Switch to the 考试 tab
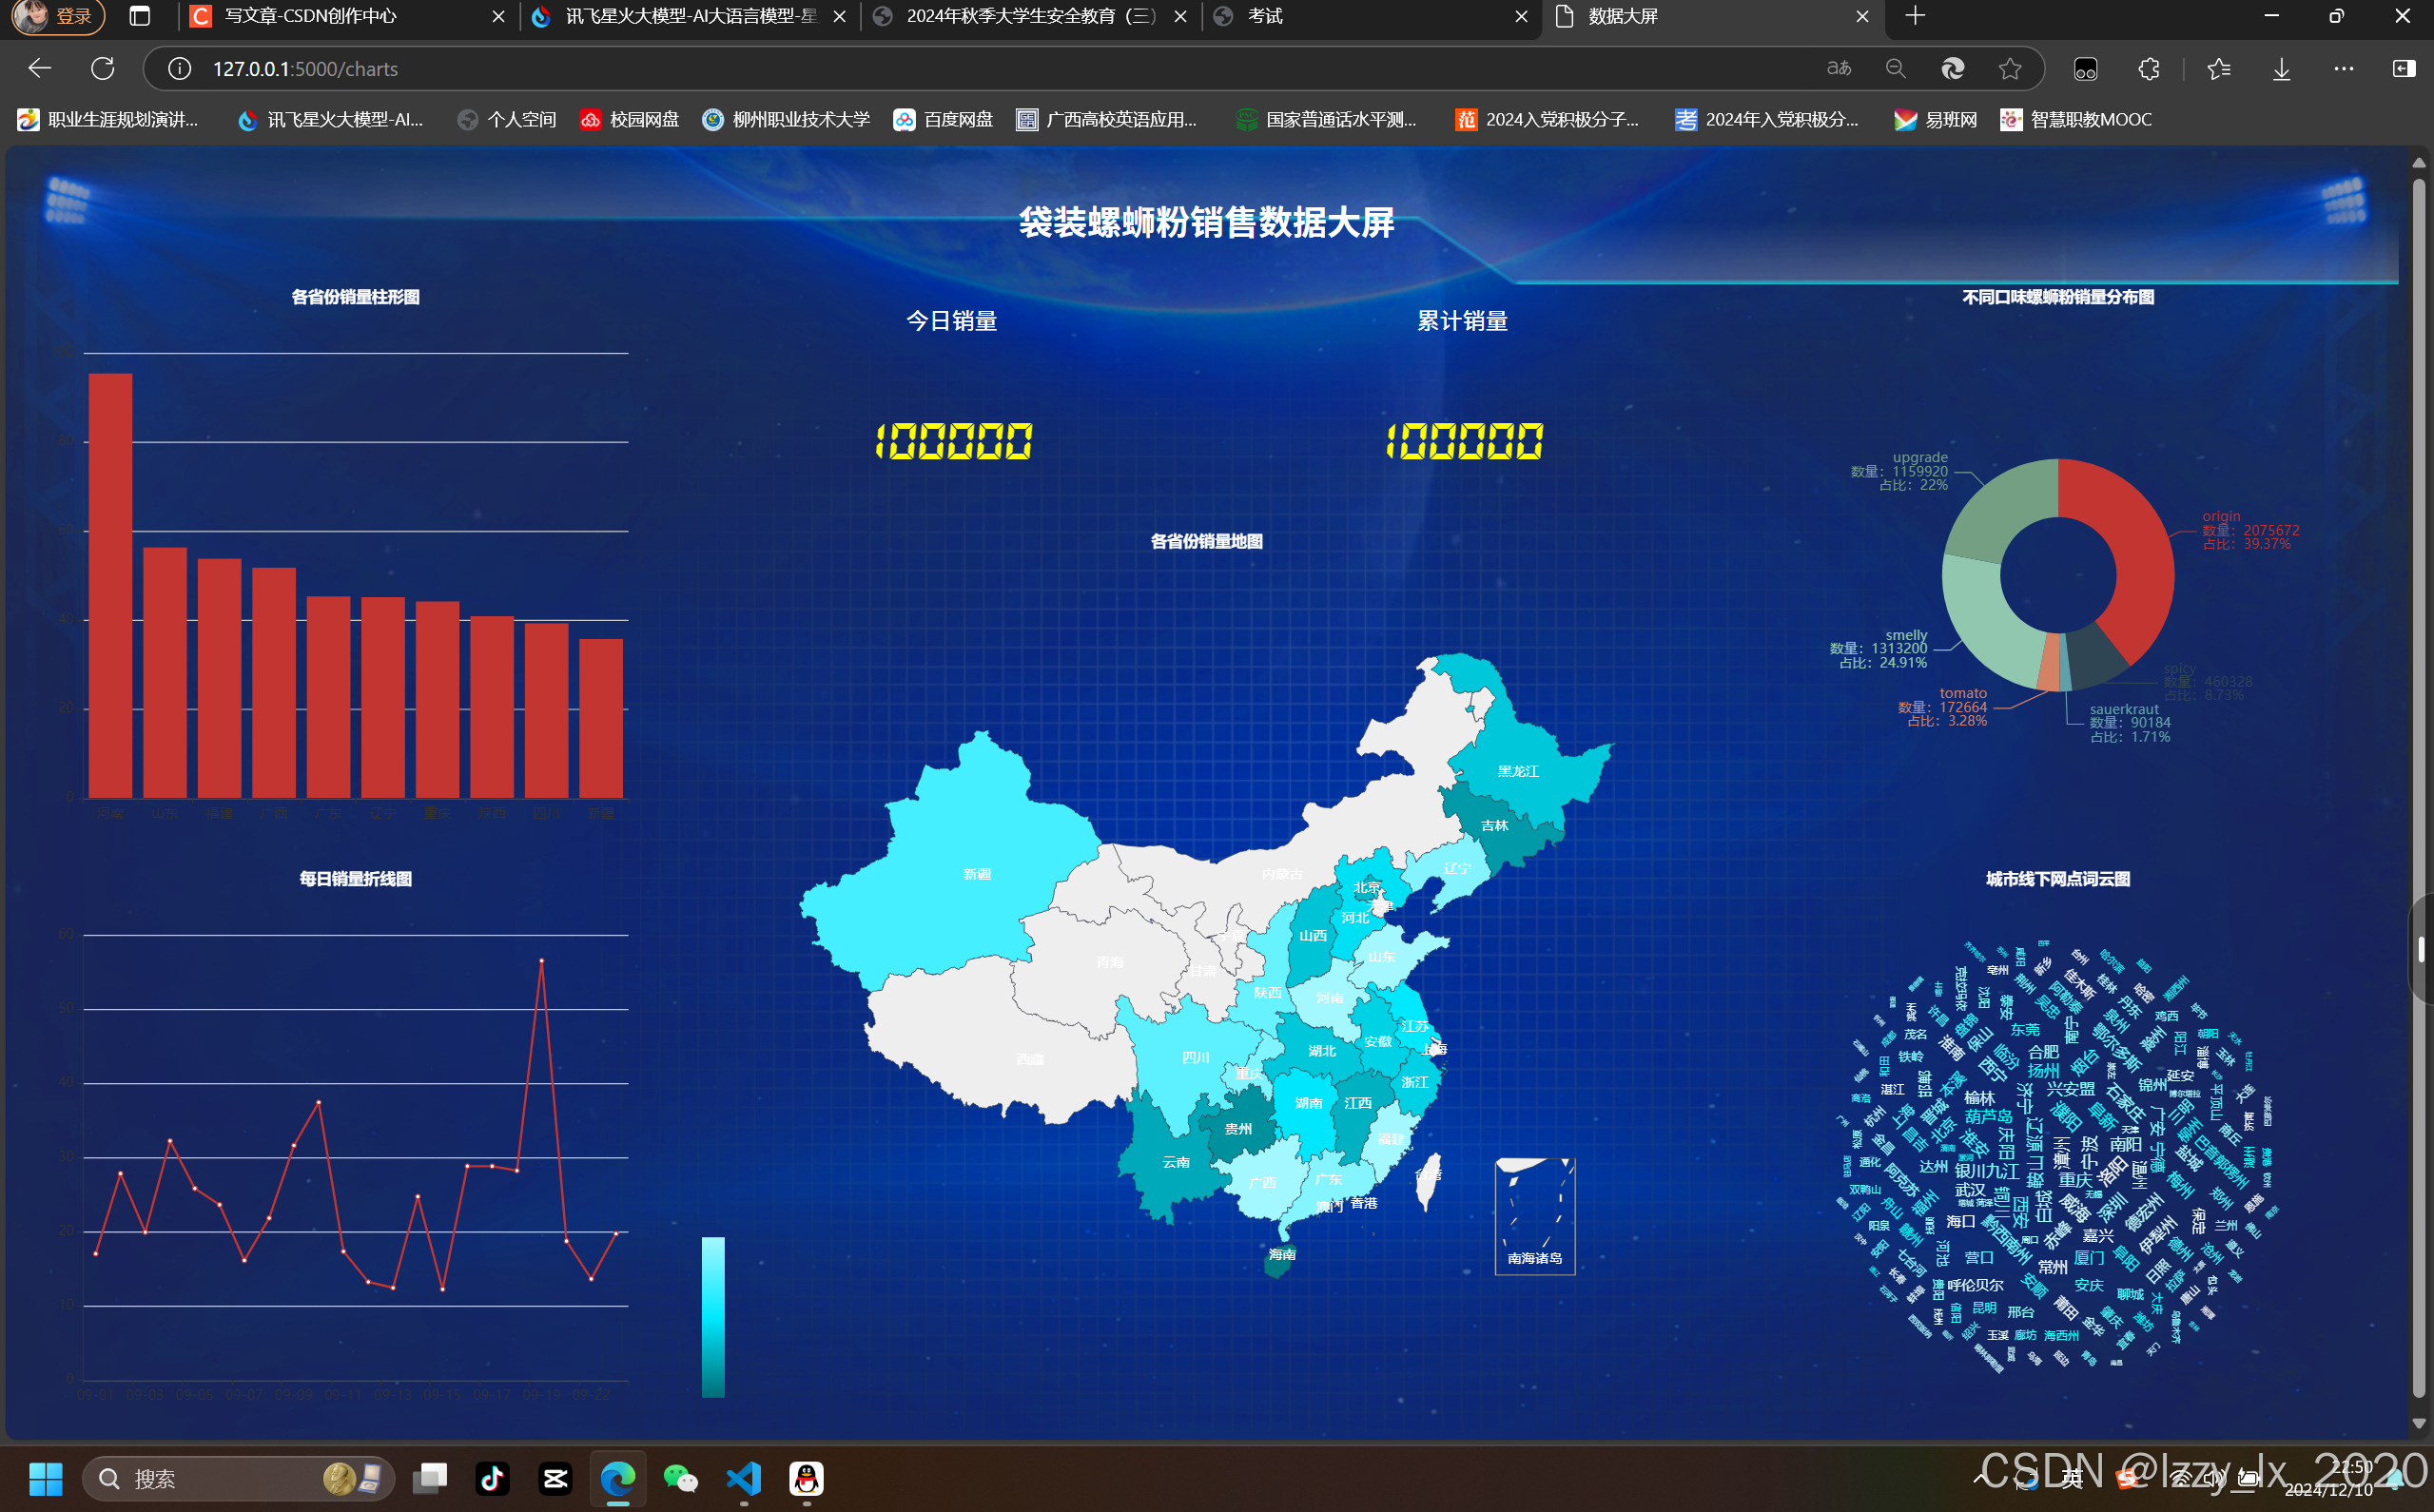 (x=1265, y=16)
